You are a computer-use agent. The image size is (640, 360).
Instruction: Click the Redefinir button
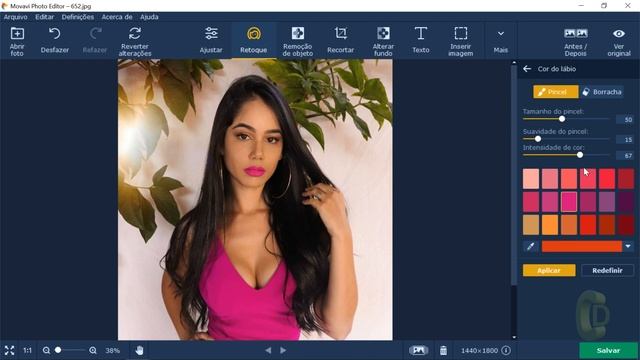tap(607, 270)
